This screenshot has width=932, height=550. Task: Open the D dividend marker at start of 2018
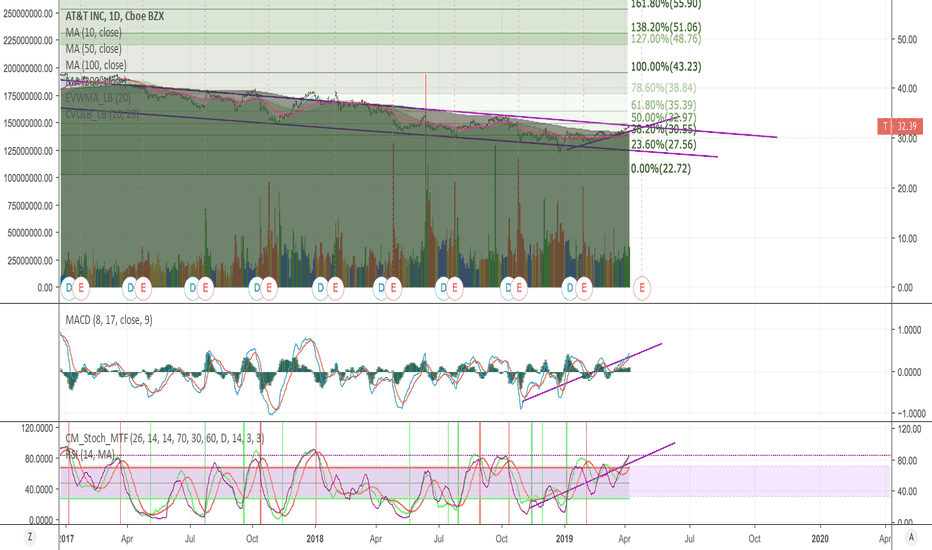[x=321, y=288]
